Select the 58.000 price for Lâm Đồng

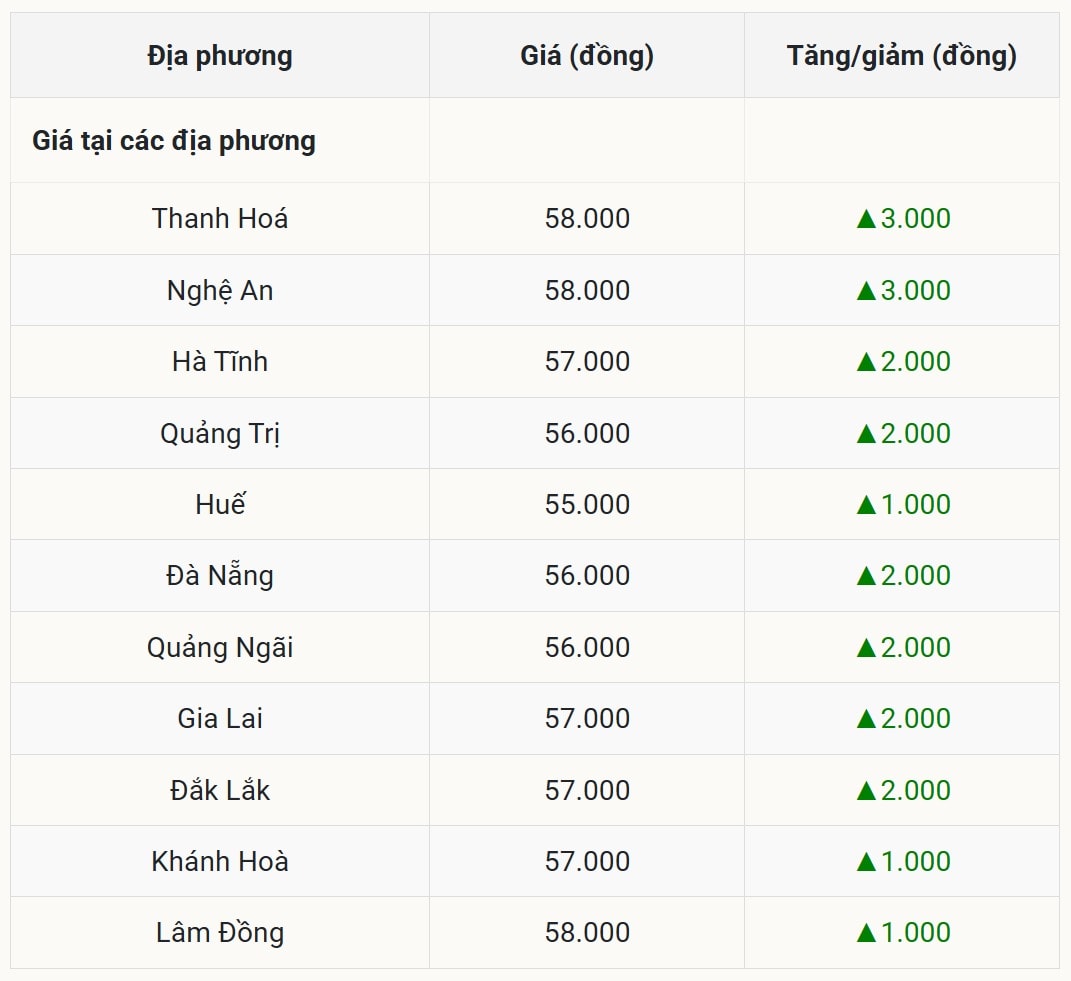(x=587, y=933)
